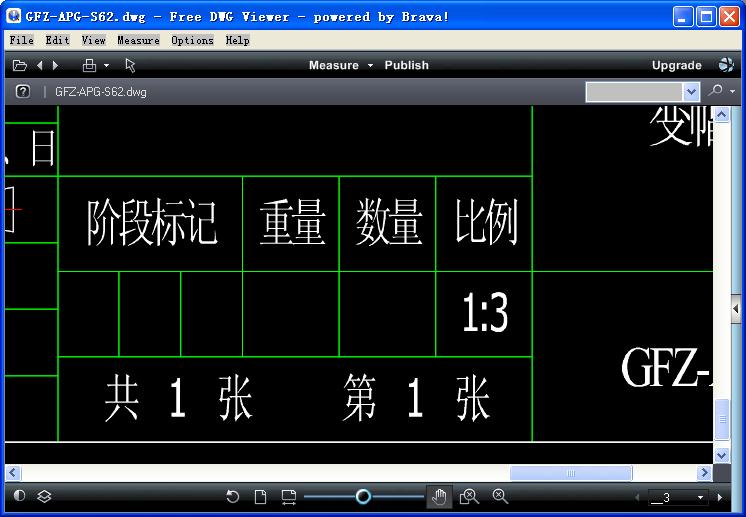Click the fit width icon

(288, 497)
